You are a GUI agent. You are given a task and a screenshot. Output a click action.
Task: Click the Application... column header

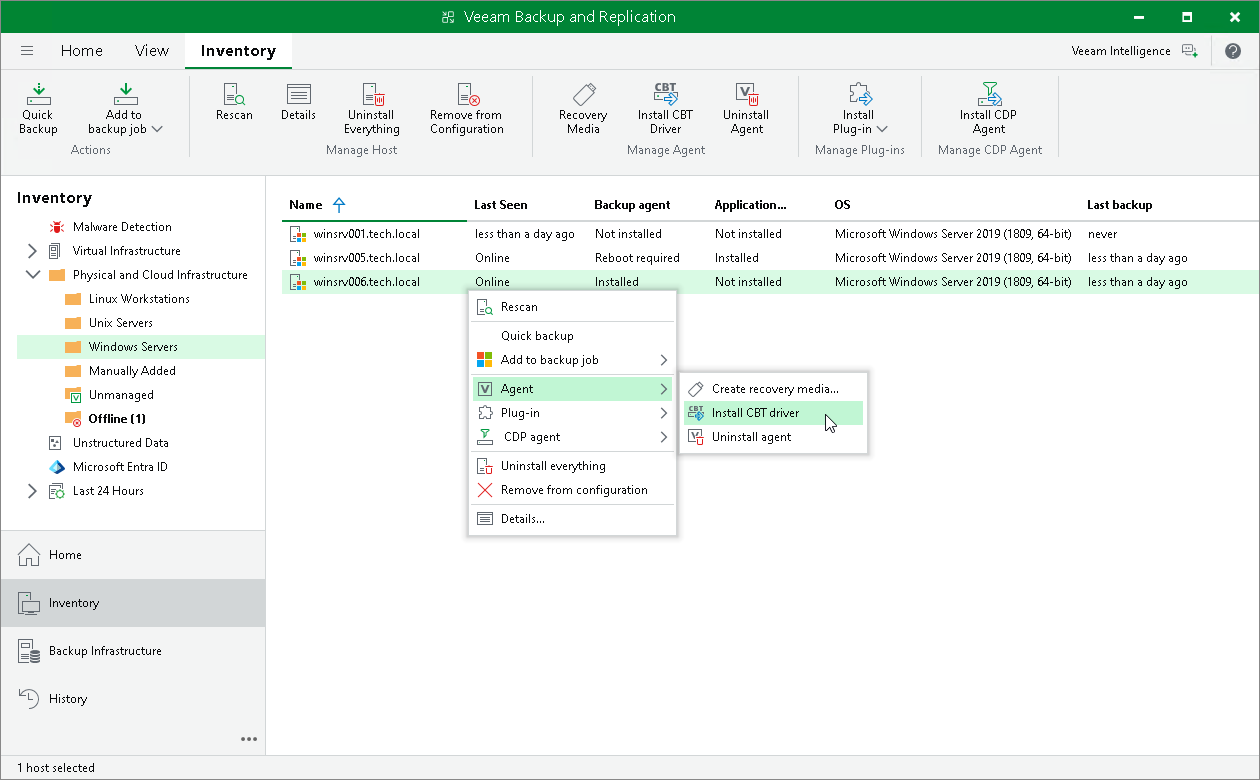tap(750, 205)
